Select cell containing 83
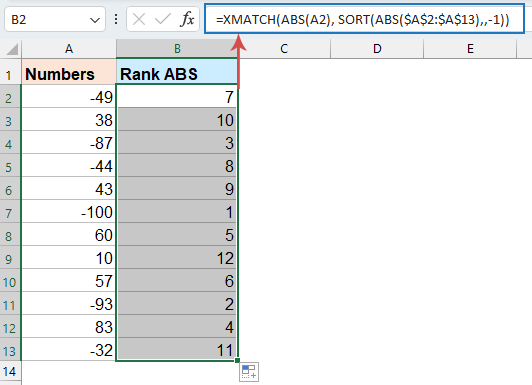 tap(69, 326)
